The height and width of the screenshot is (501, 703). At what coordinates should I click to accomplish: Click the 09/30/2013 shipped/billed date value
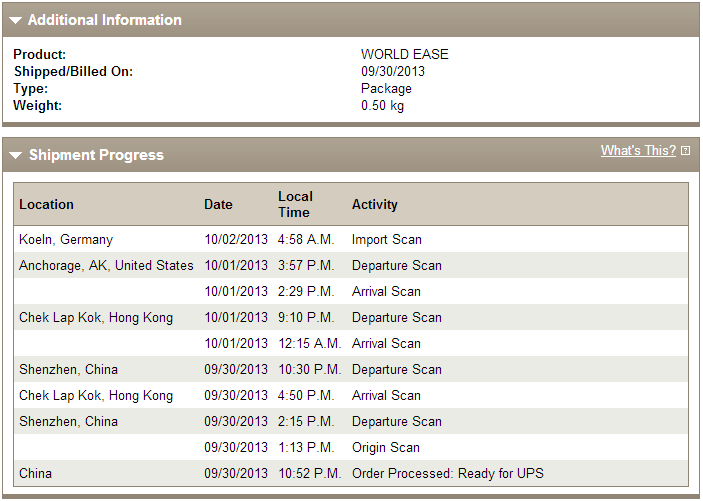[393, 71]
